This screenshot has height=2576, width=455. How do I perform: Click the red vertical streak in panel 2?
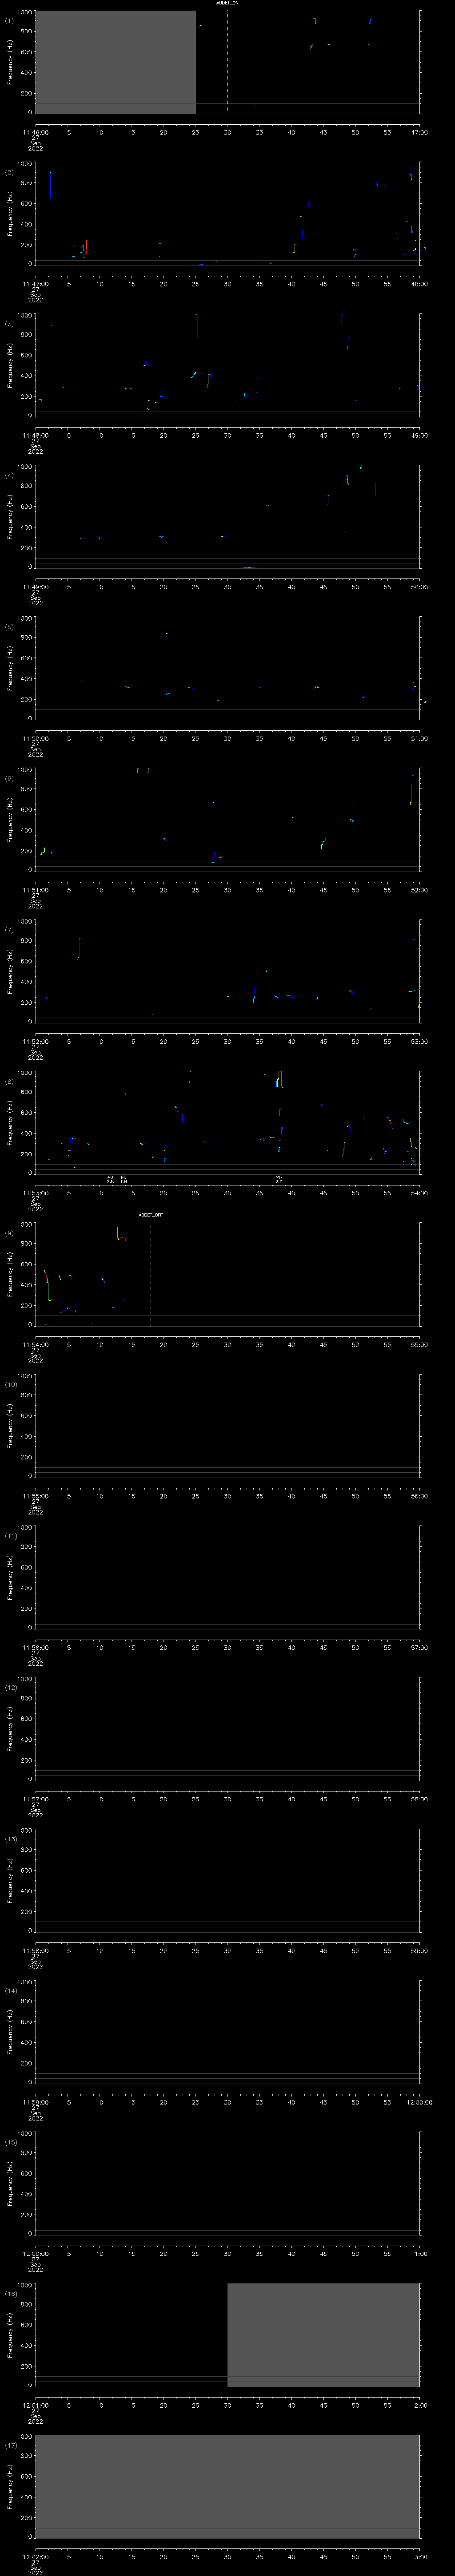point(86,249)
